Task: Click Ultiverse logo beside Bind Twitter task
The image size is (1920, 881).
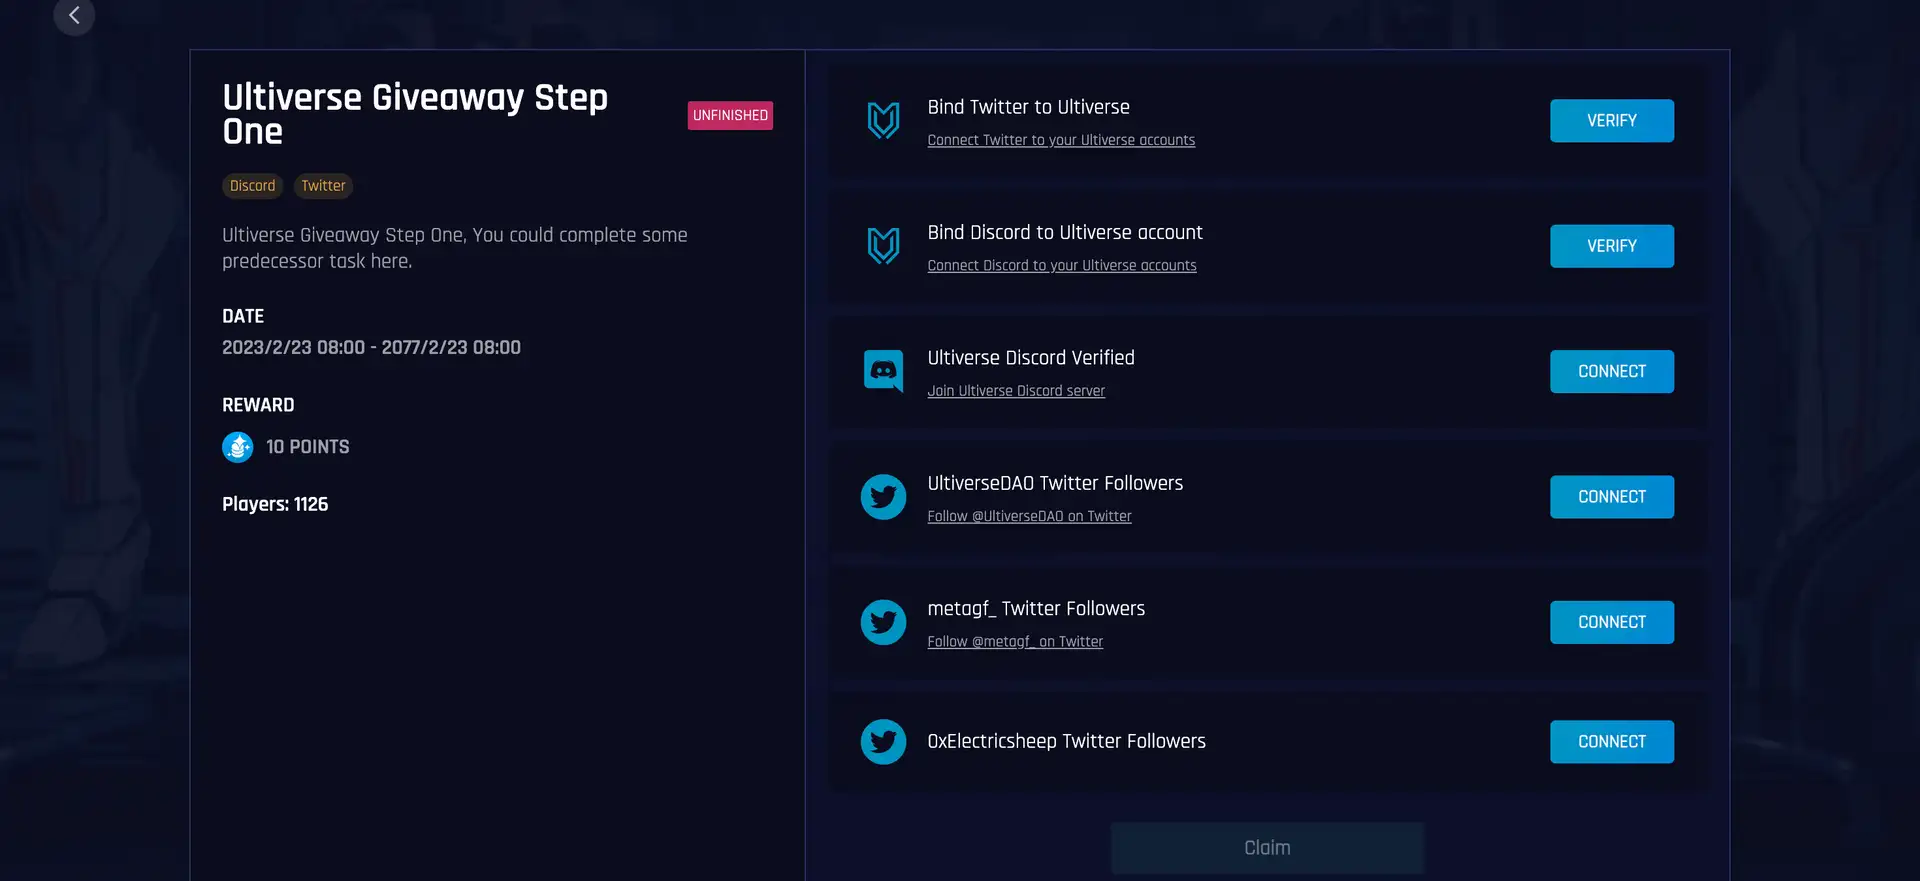Action: [883, 121]
